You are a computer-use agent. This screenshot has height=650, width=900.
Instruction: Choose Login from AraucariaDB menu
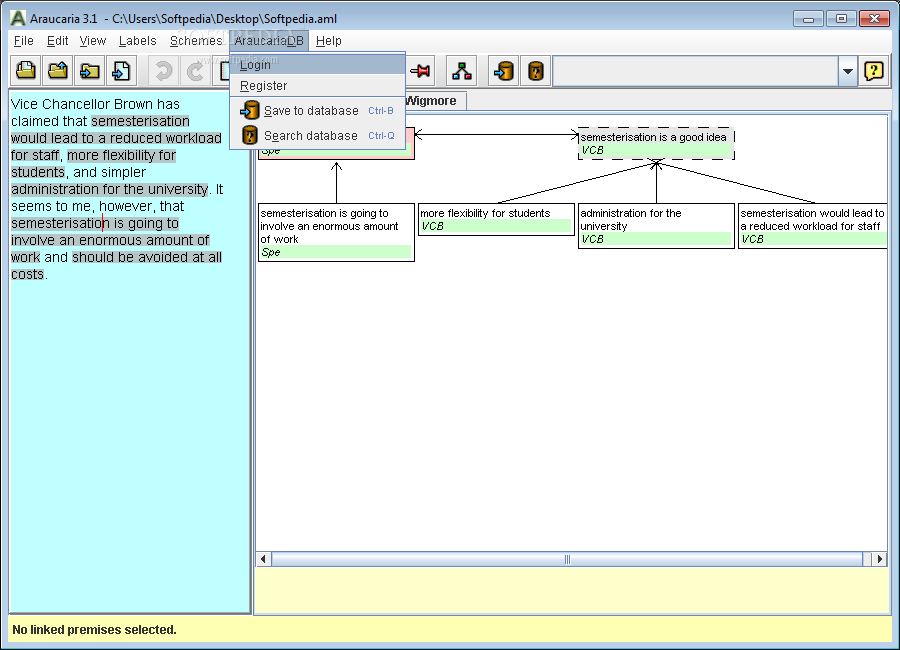[317, 64]
